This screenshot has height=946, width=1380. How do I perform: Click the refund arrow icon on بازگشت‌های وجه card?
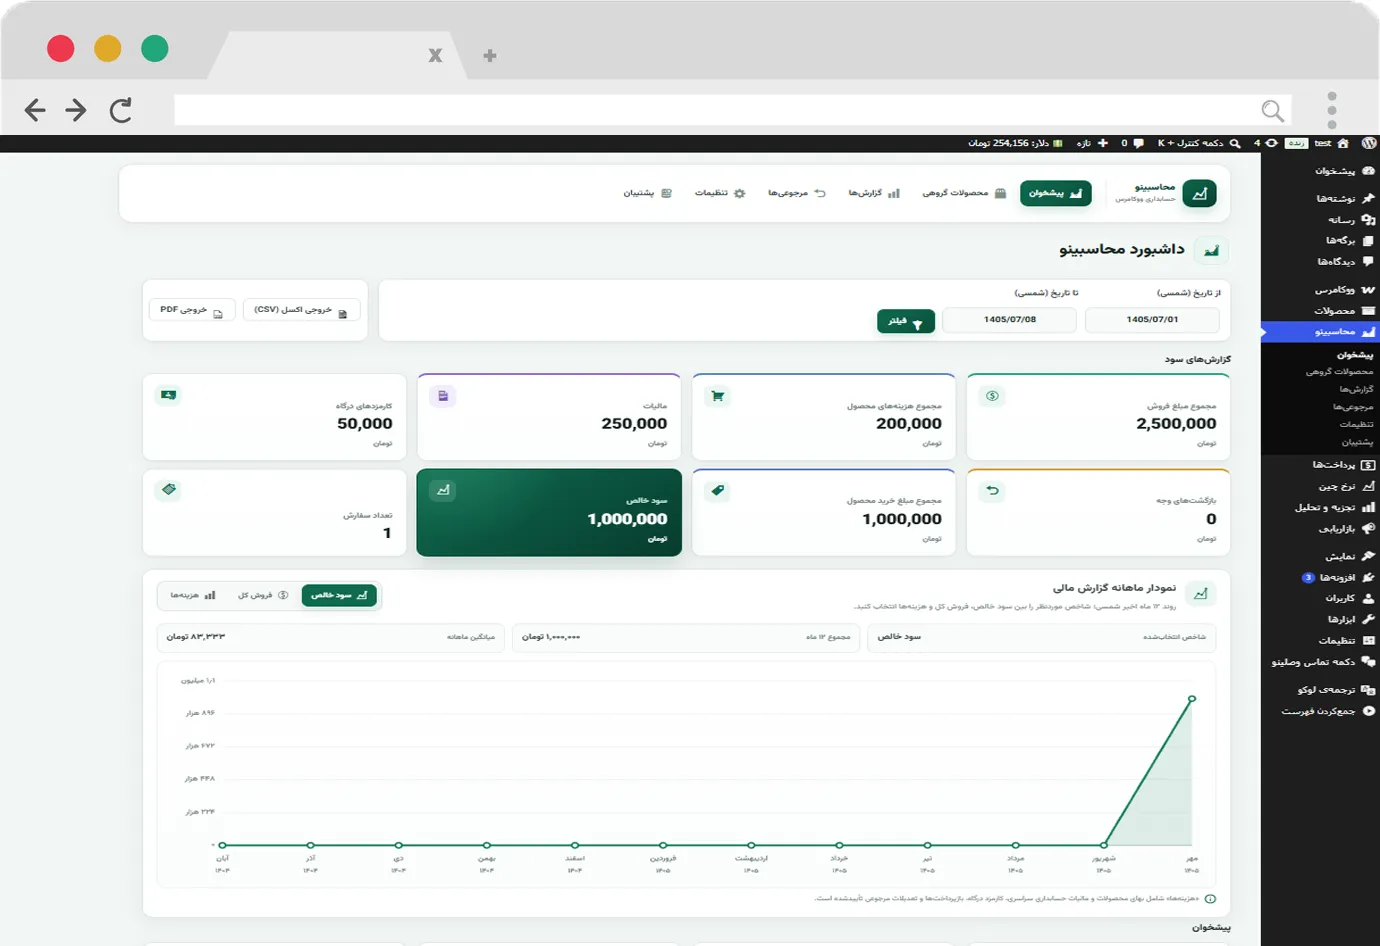click(992, 490)
